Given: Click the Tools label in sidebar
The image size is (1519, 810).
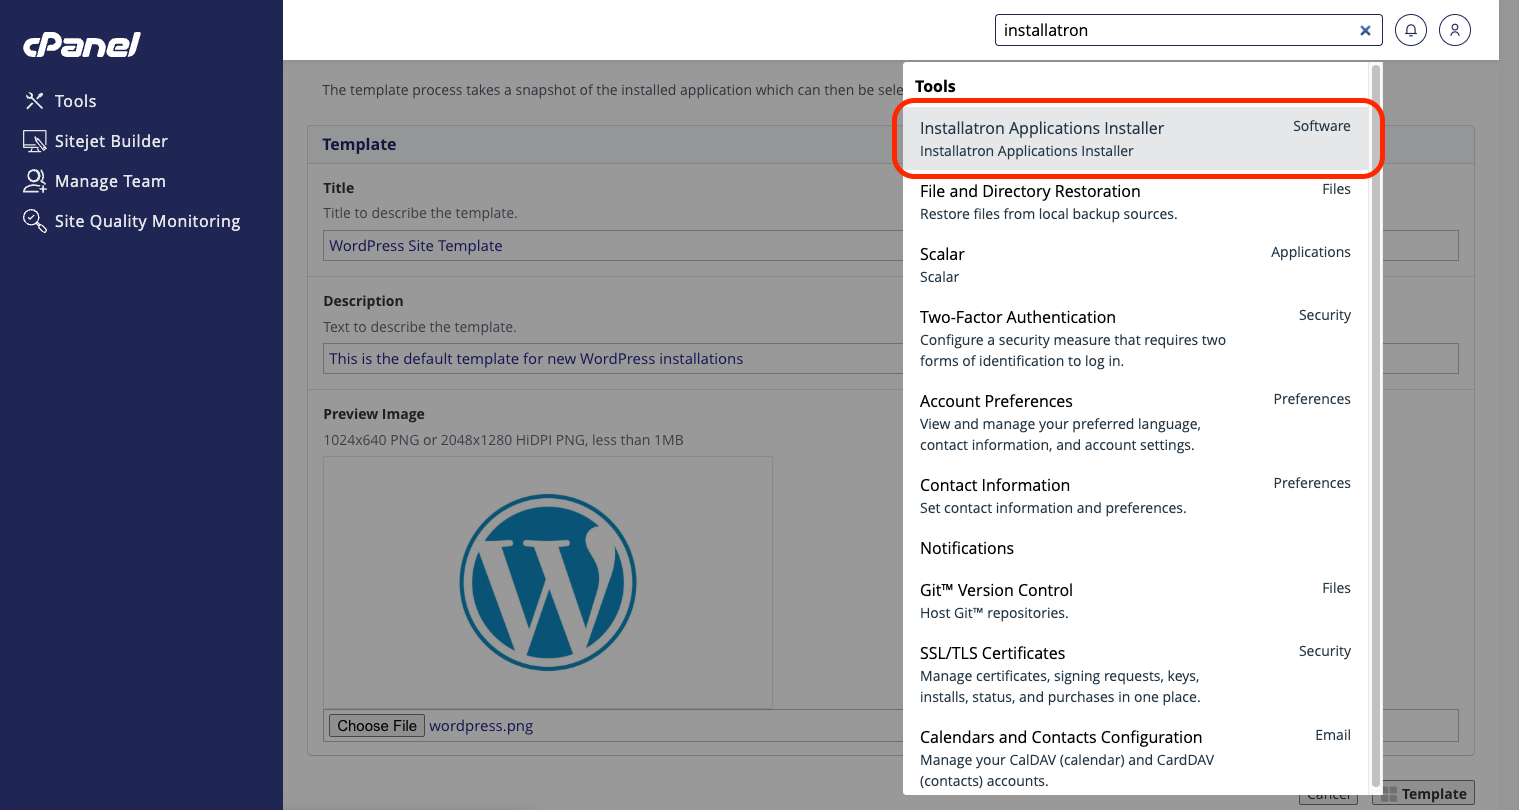Looking at the screenshot, I should pos(76,101).
